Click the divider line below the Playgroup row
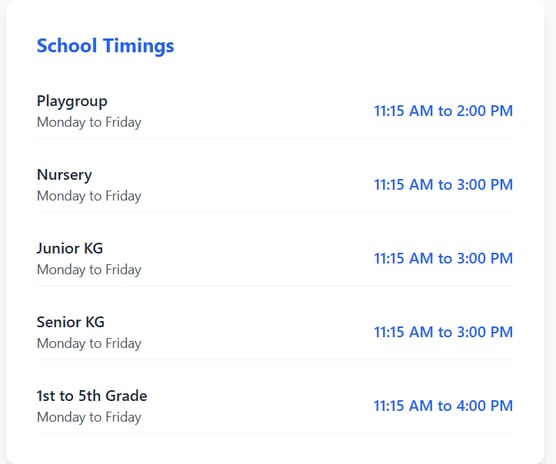Screen dimensions: 556x464 click(274, 139)
